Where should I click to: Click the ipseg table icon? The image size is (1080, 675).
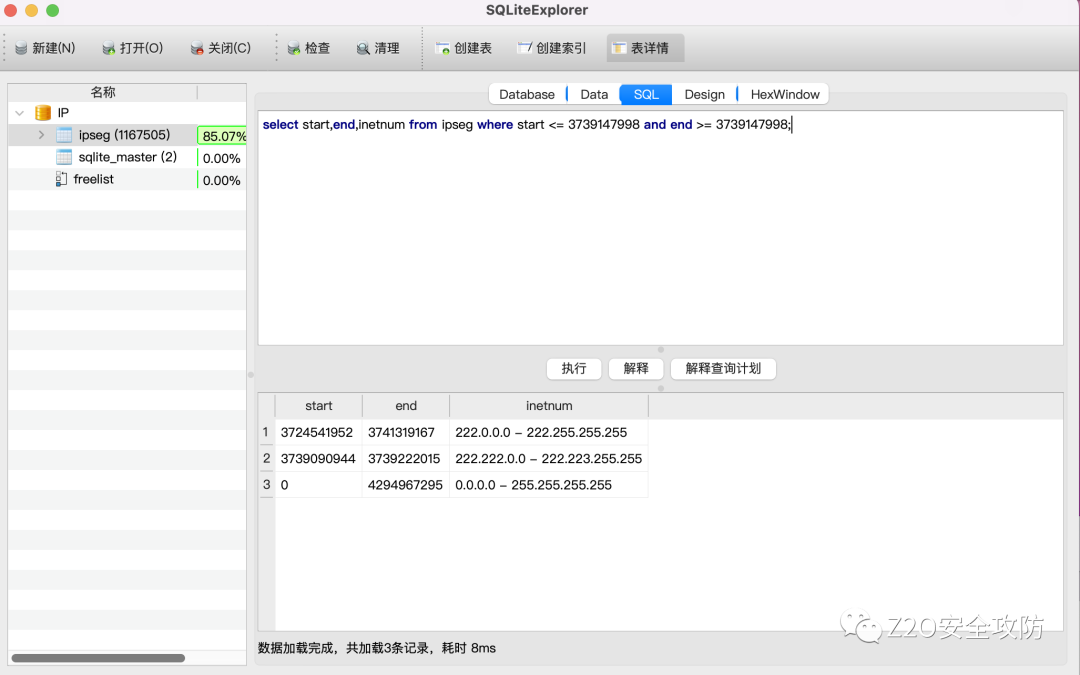pyautogui.click(x=64, y=135)
